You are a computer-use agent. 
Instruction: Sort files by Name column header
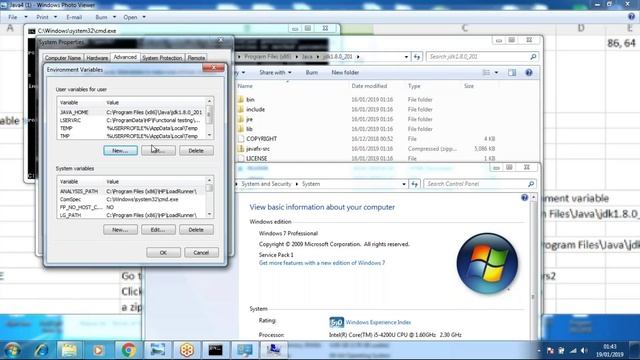245,86
